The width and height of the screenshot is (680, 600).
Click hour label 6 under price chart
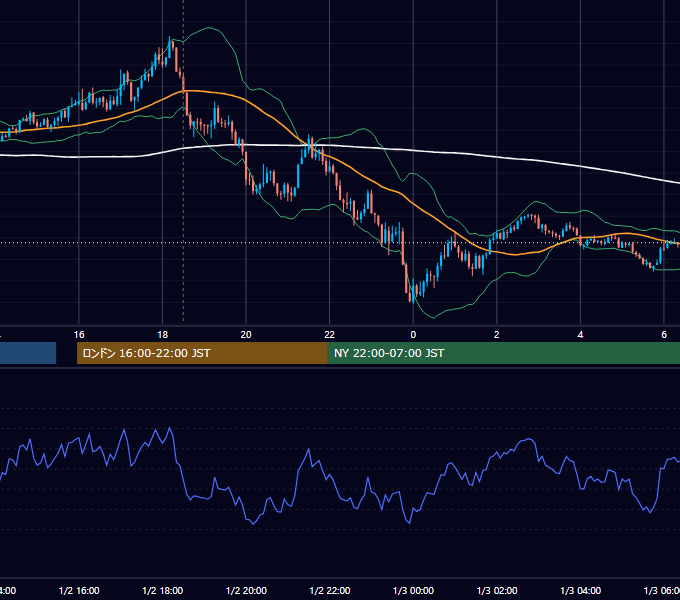click(664, 334)
